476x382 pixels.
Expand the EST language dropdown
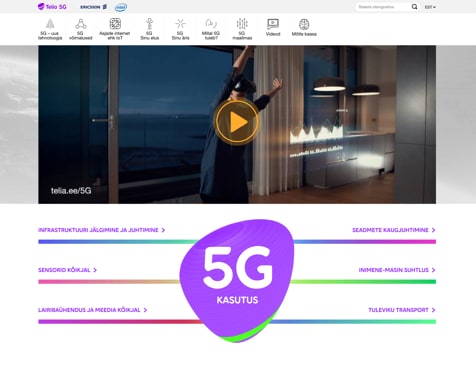[x=430, y=7]
